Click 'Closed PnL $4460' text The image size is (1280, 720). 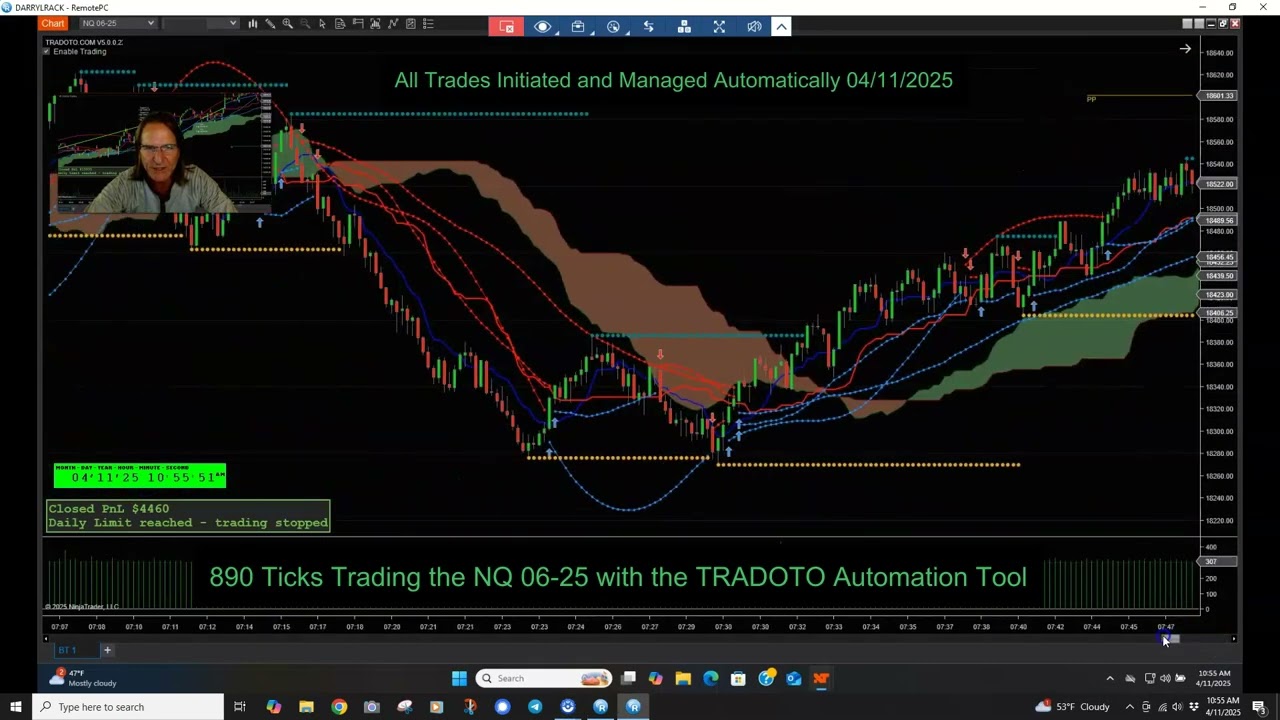click(x=109, y=509)
